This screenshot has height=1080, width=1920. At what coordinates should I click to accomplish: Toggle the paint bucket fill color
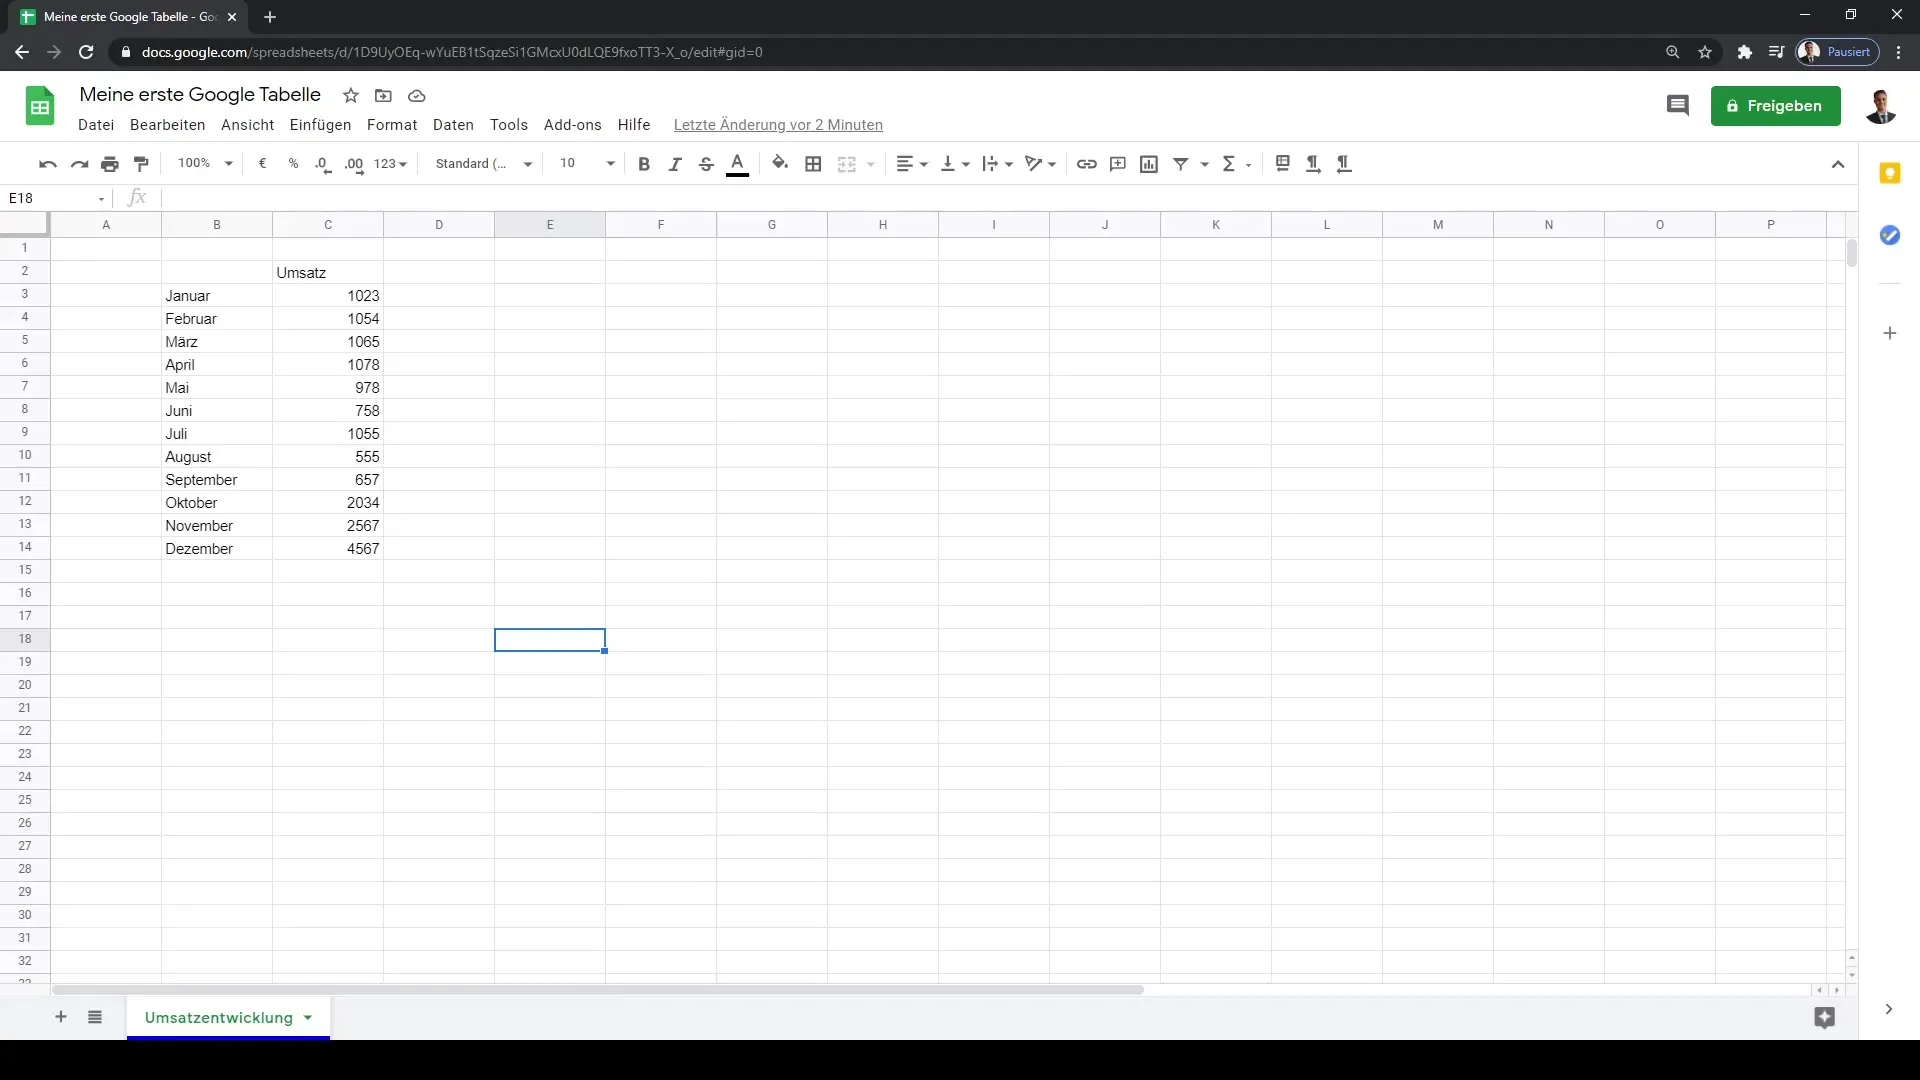[779, 164]
